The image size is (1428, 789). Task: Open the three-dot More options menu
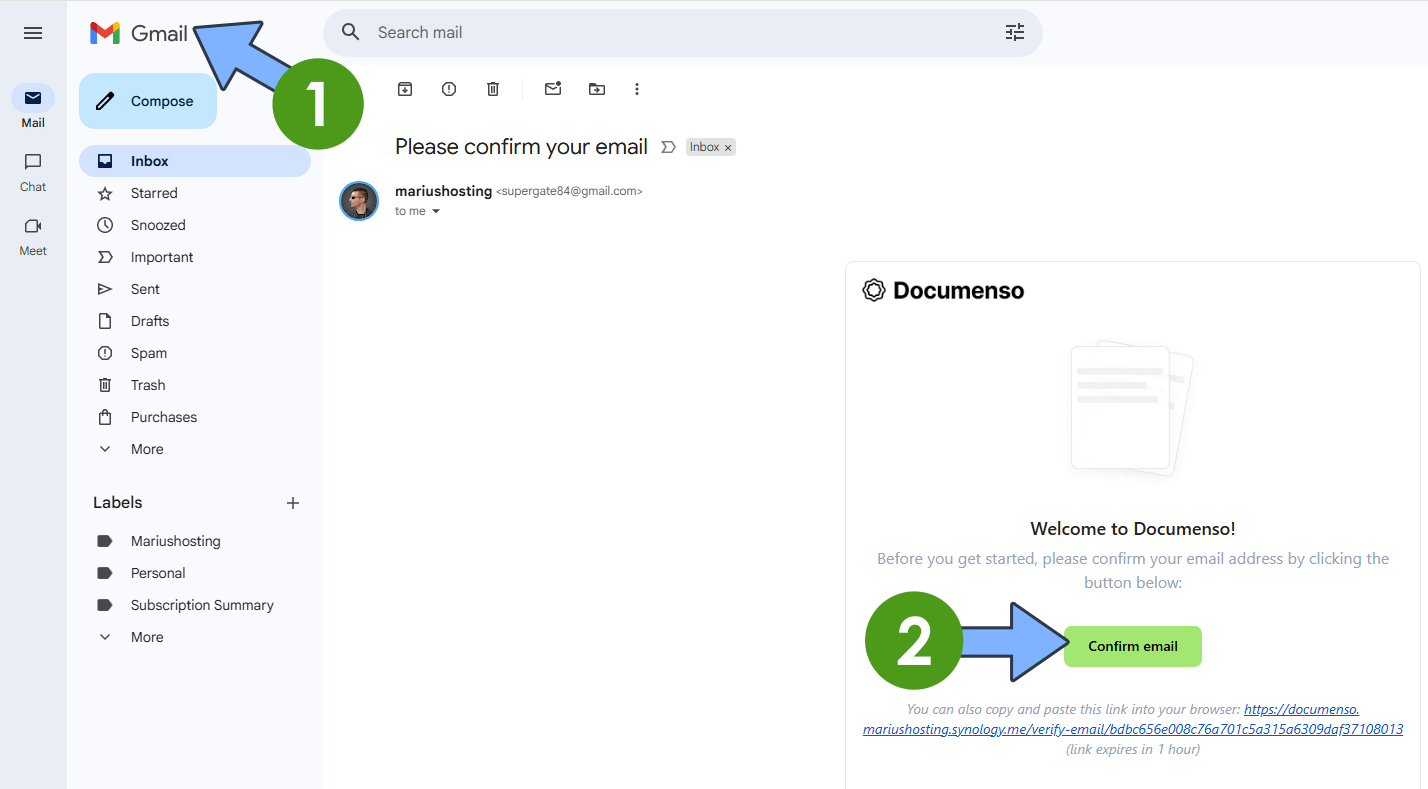click(x=637, y=89)
